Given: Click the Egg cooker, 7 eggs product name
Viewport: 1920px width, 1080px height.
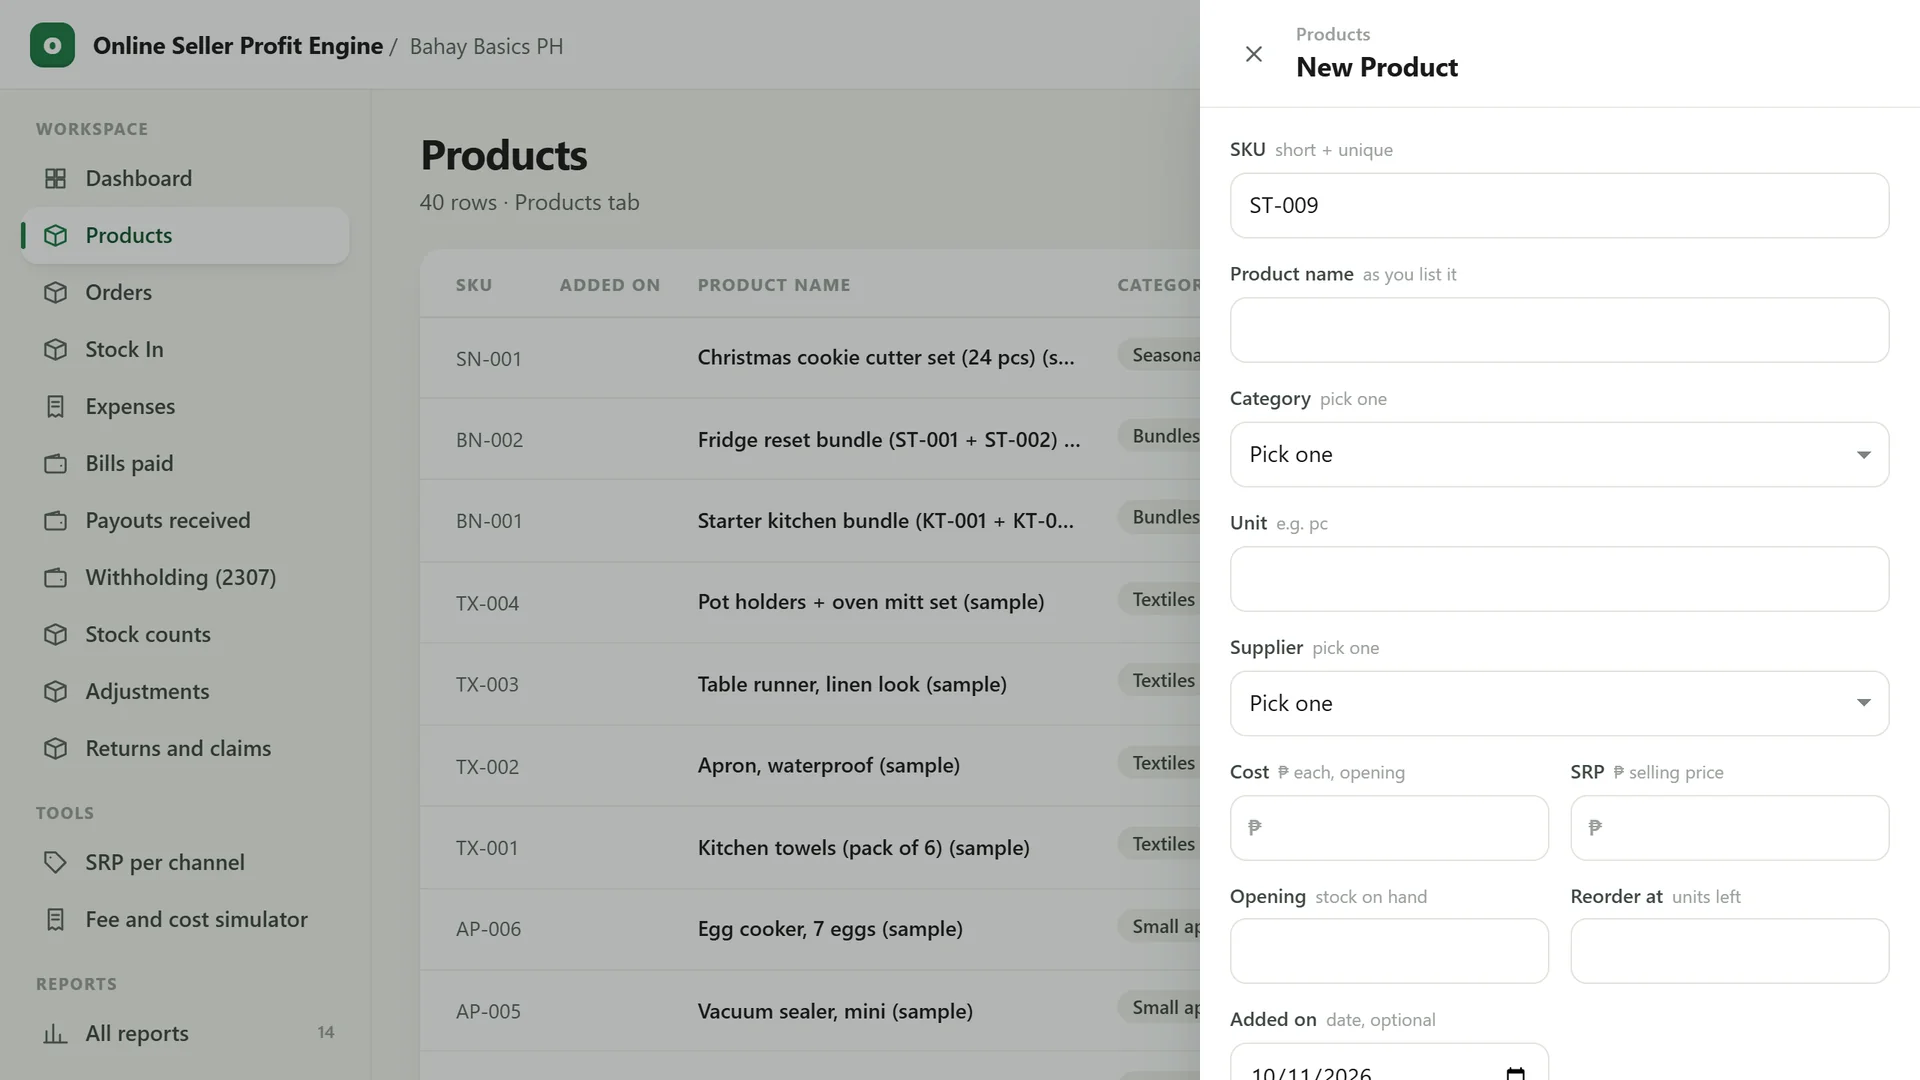Looking at the screenshot, I should click(830, 929).
